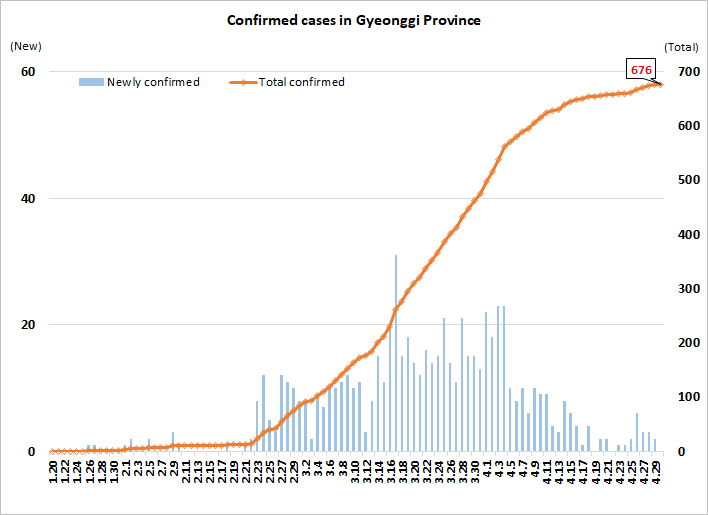
Task: Click the (New) left axis title
Action: pyautogui.click(x=26, y=46)
